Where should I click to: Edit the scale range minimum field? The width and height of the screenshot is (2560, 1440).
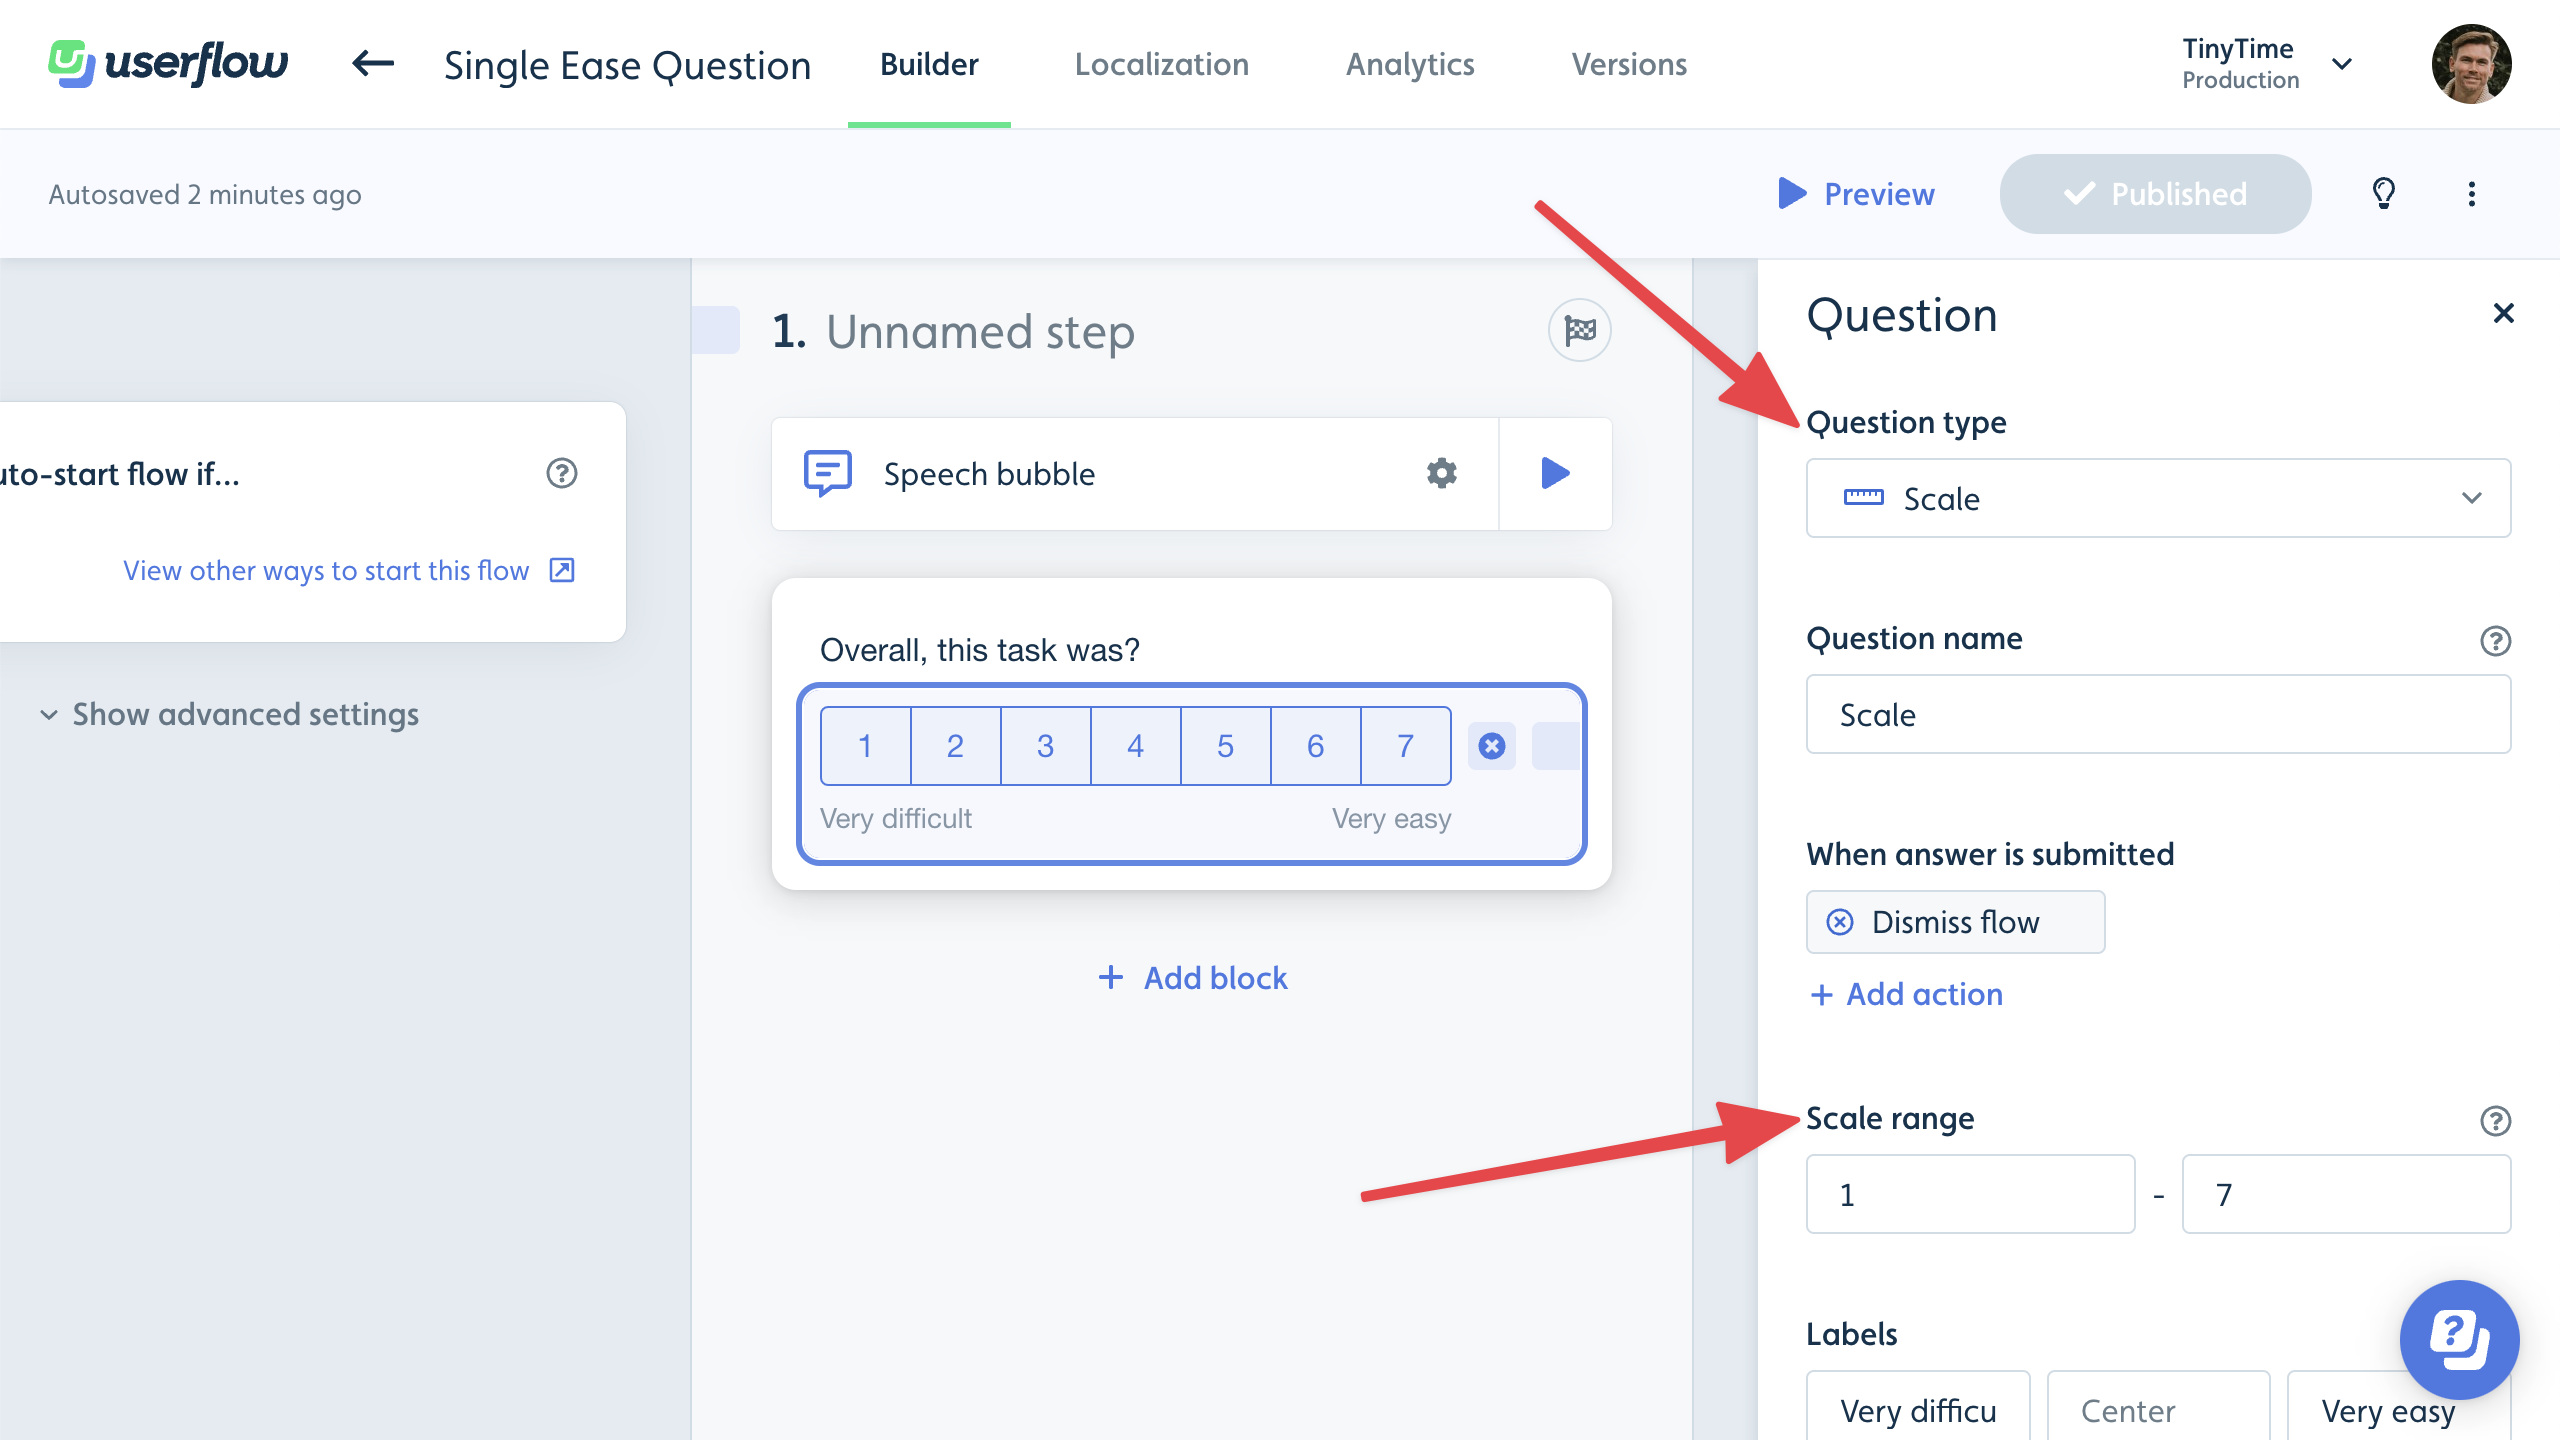pos(1970,1194)
